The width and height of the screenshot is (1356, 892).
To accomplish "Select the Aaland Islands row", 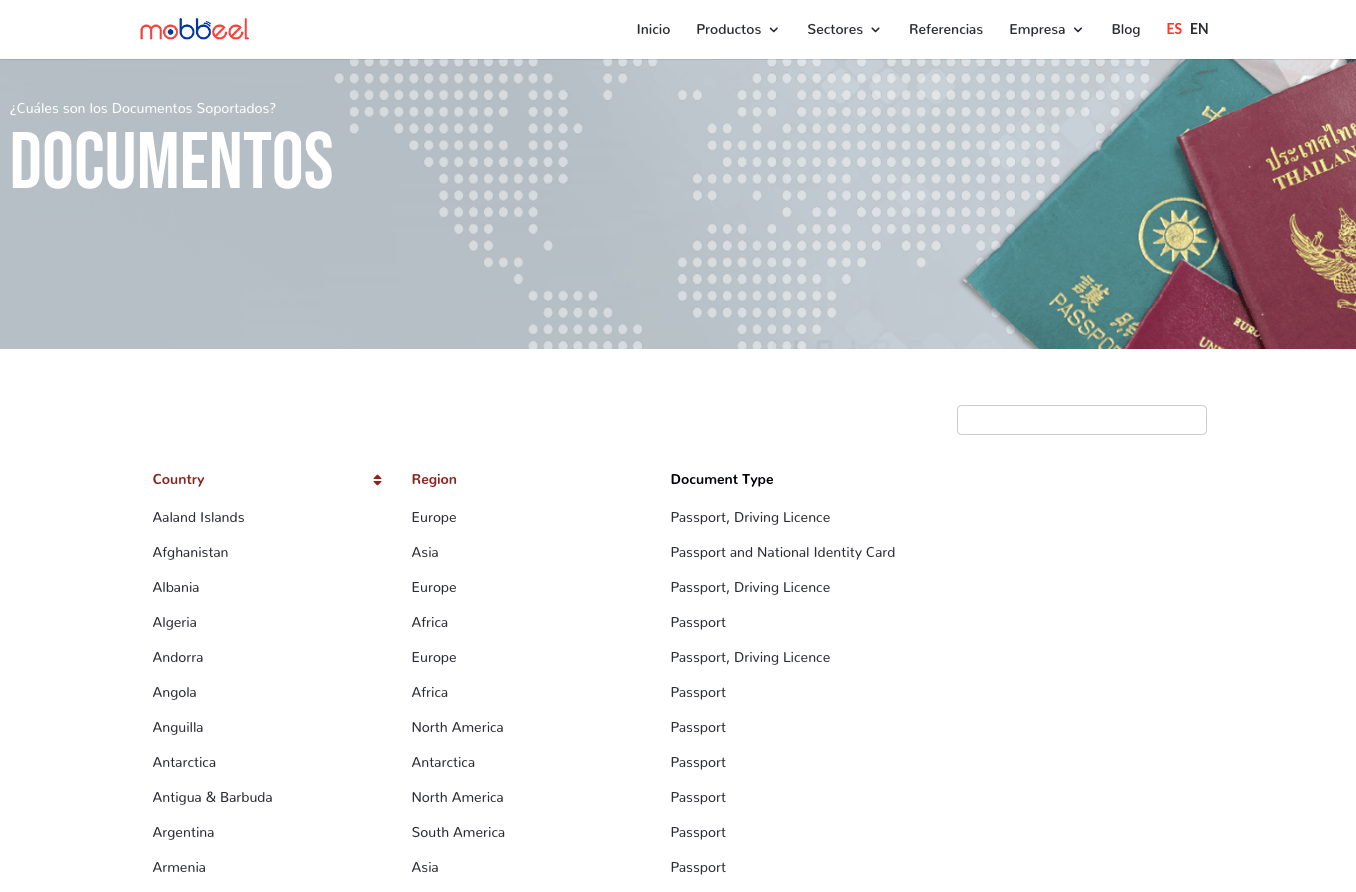I will [198, 518].
